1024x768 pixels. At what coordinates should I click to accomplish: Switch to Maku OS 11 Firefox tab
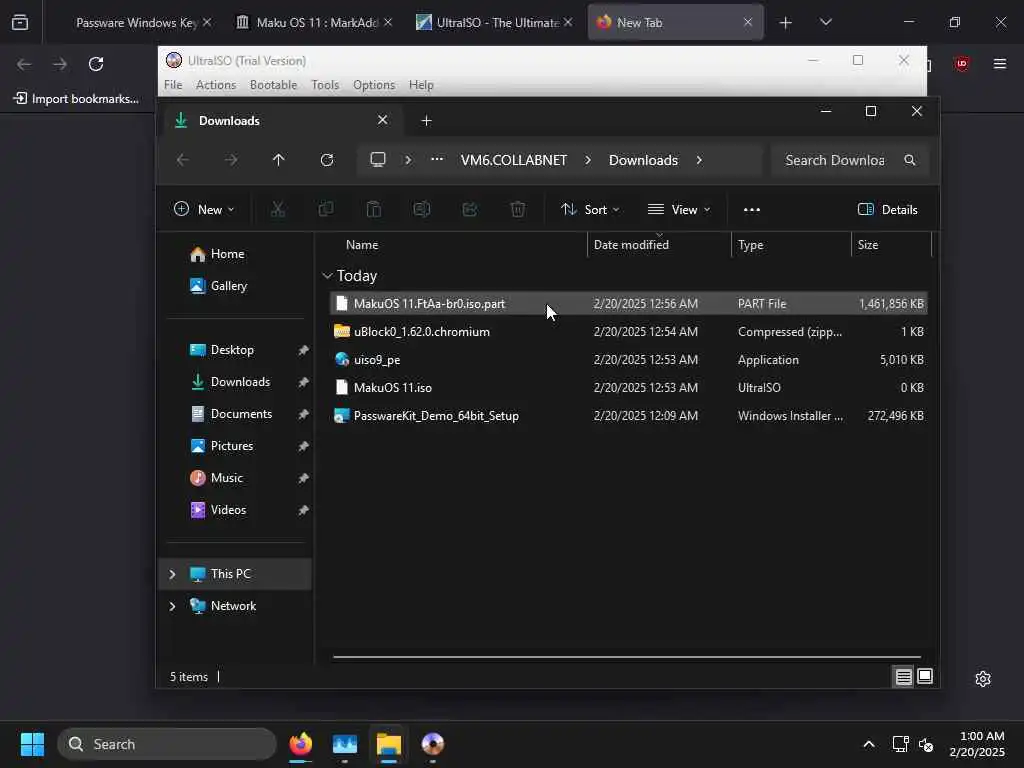coord(316,22)
